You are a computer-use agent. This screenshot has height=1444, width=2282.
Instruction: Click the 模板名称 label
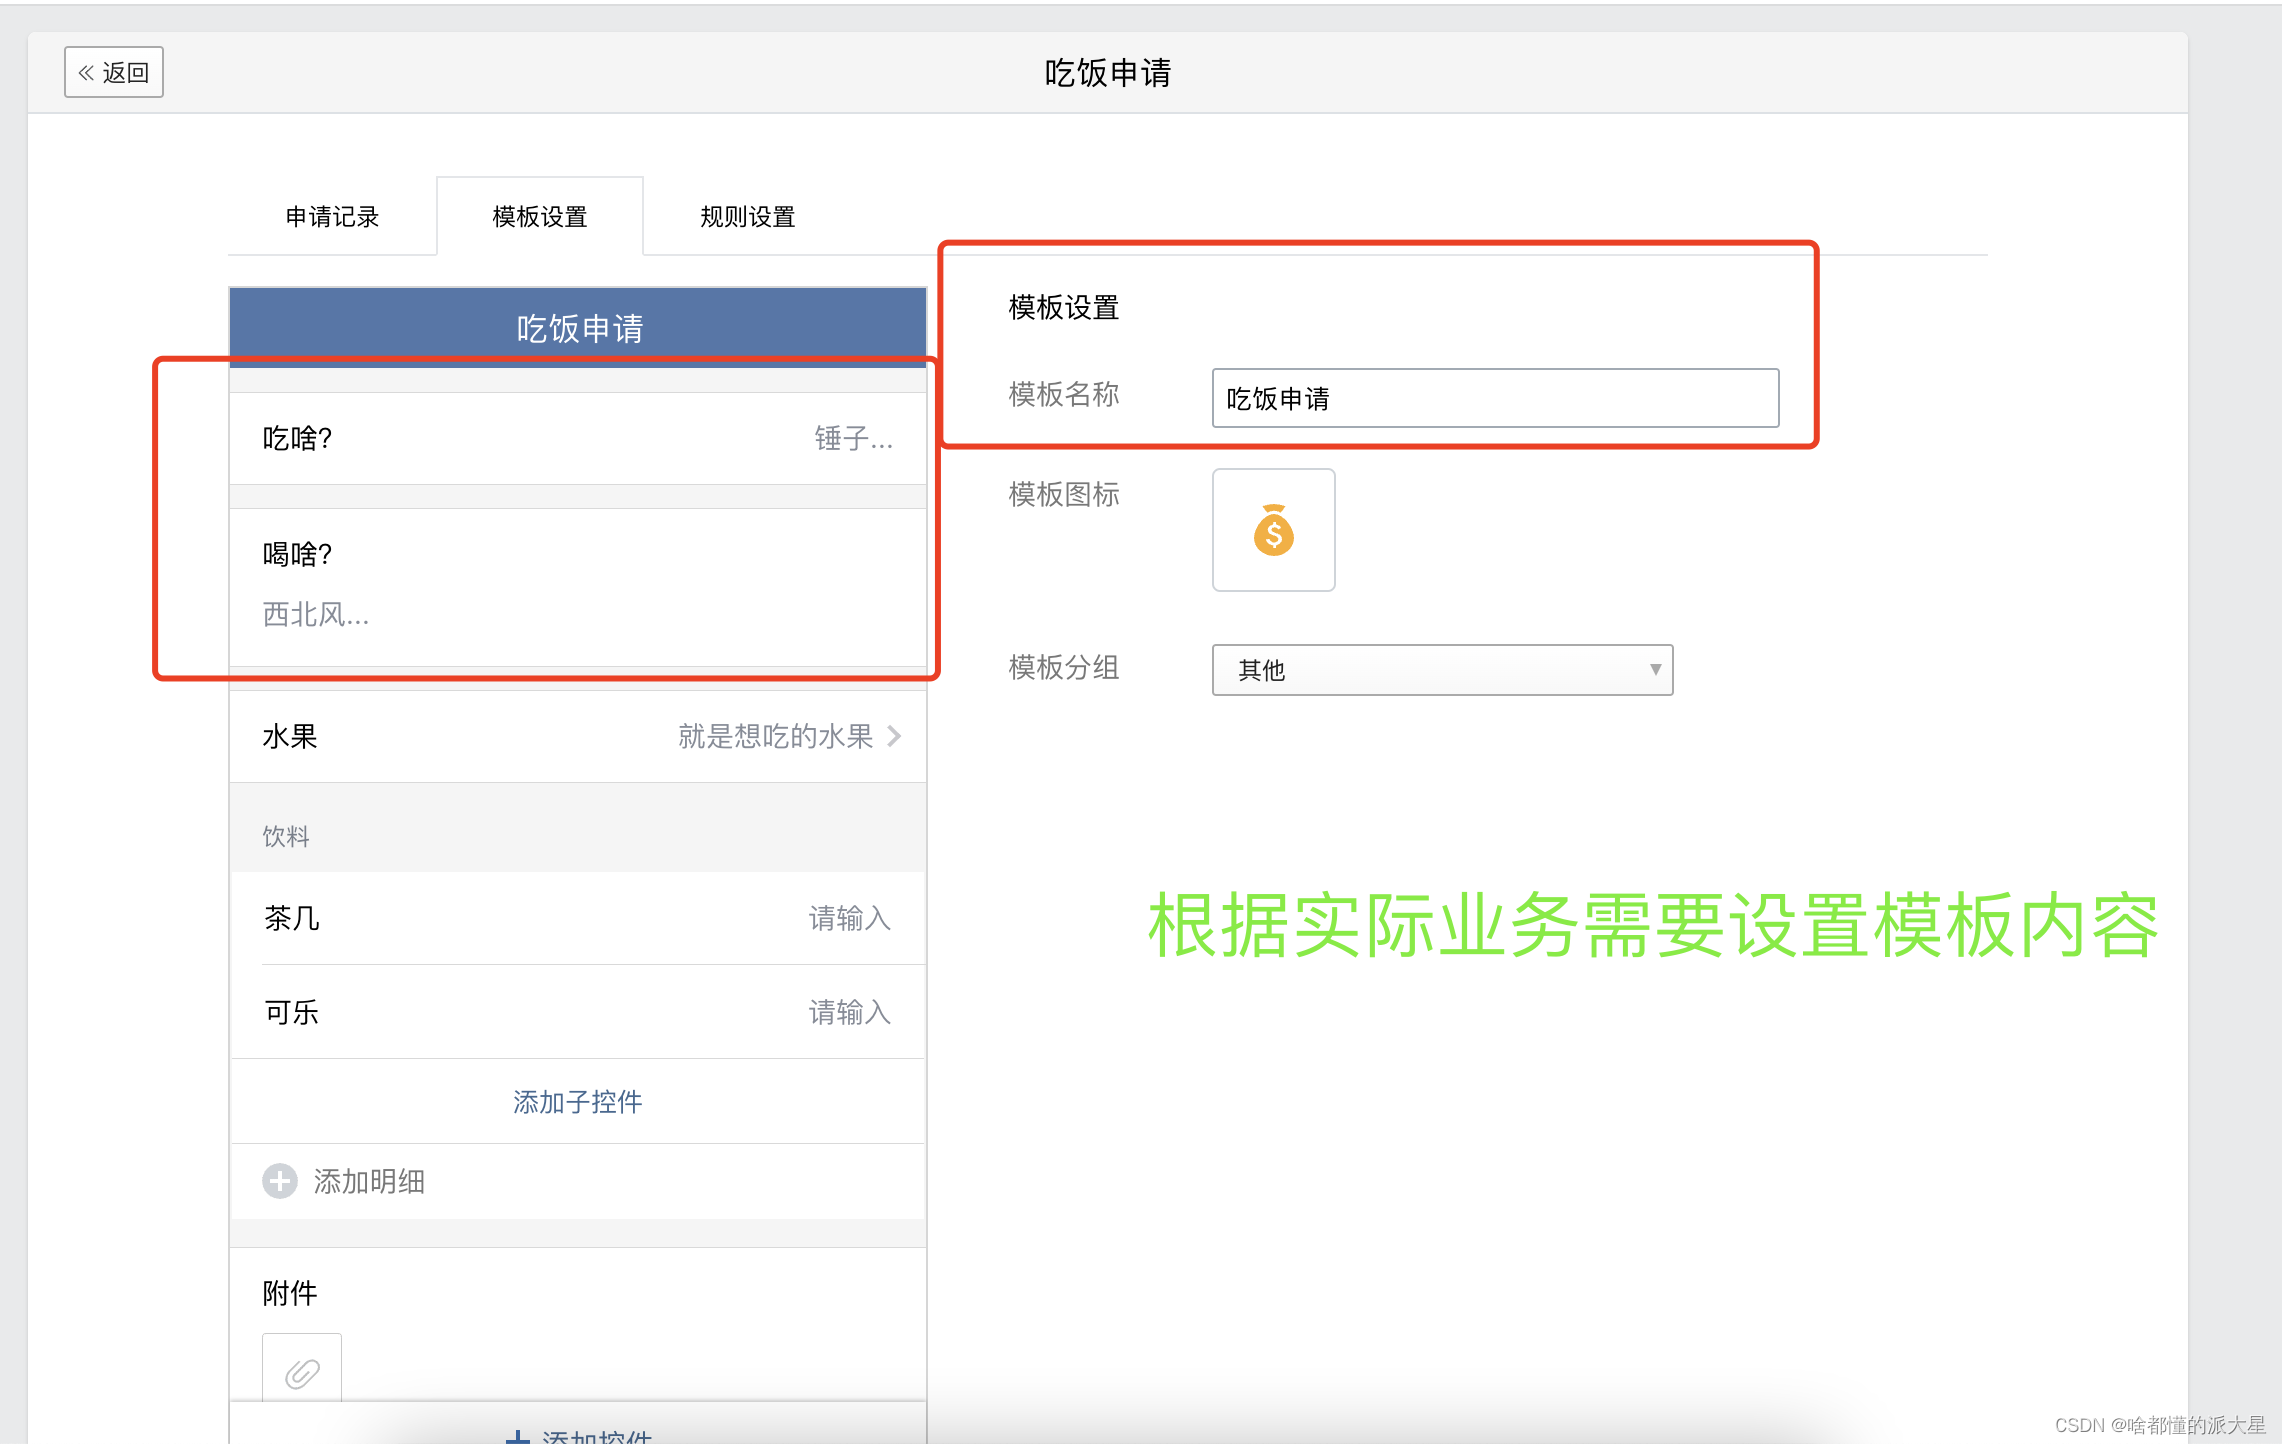tap(1064, 395)
